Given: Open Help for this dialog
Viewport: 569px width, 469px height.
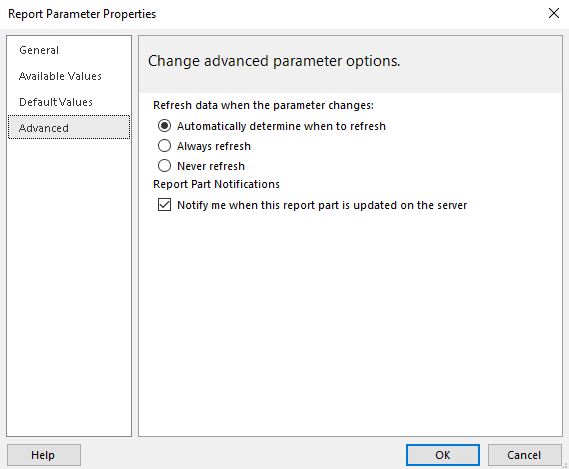Looking at the screenshot, I should (44, 455).
